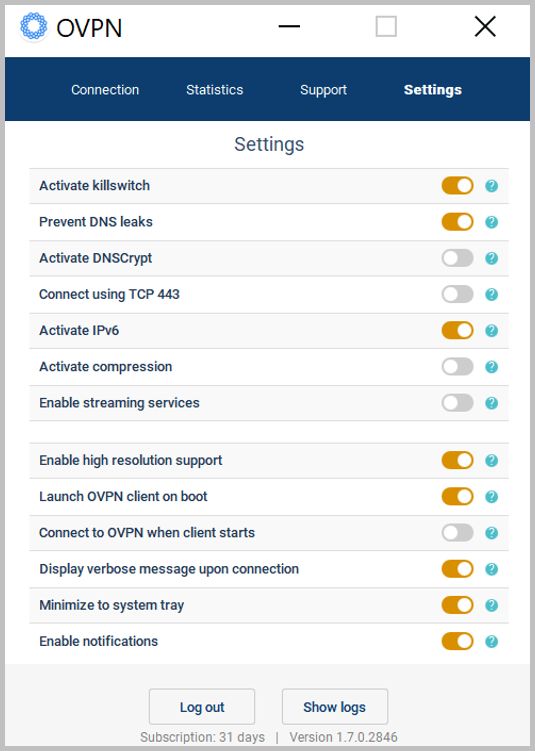View help for Enable streaming services
Viewport: 535px width, 751px height.
pos(491,403)
